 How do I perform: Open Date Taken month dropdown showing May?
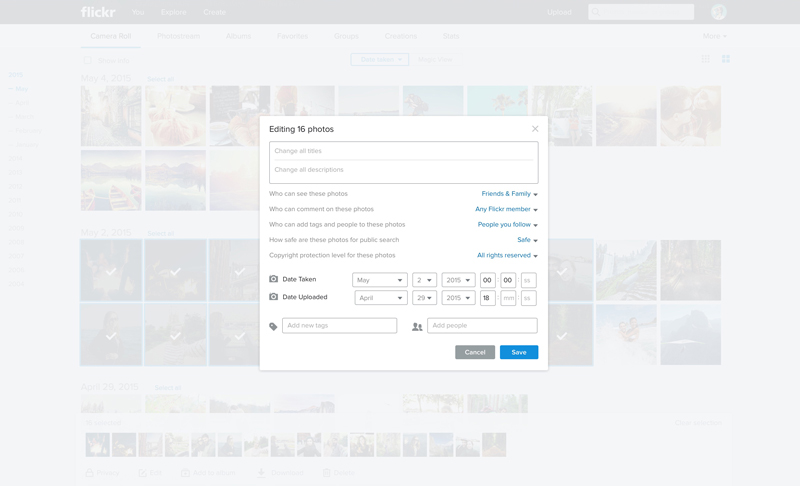point(380,280)
